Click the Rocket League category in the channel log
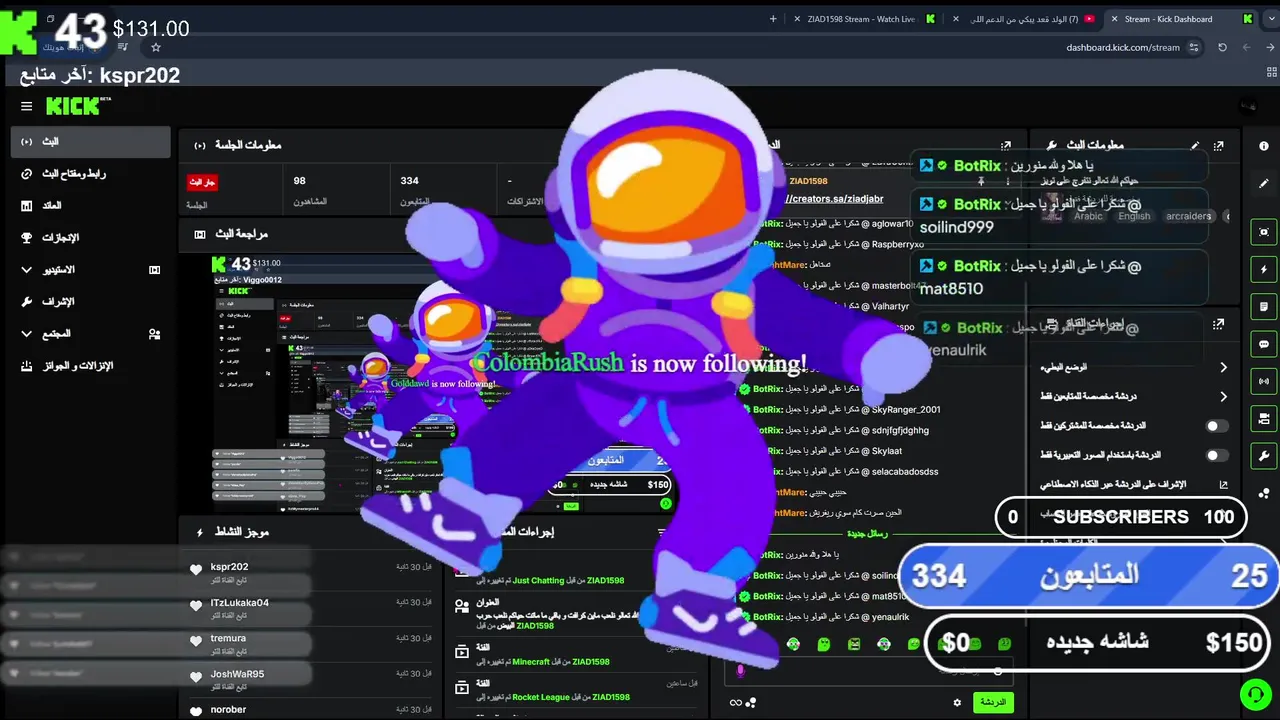This screenshot has height=720, width=1280. point(541,698)
